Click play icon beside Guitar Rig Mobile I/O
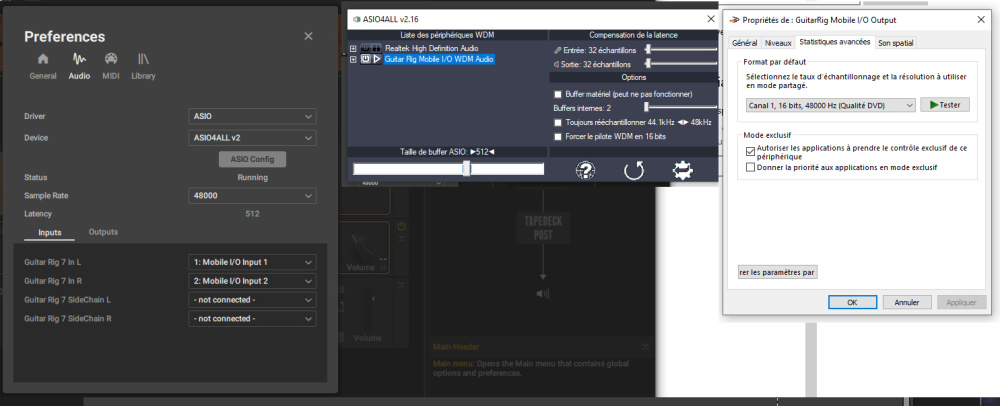This screenshot has width=1000, height=406. click(376, 59)
